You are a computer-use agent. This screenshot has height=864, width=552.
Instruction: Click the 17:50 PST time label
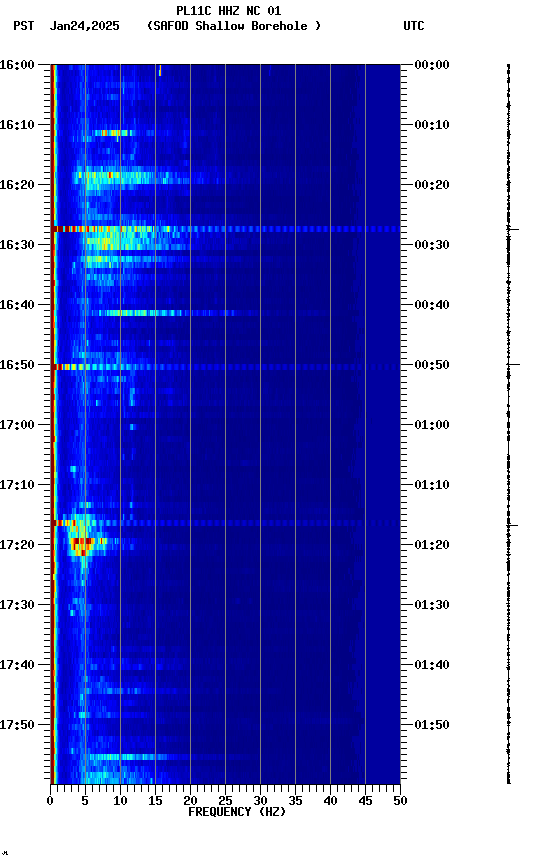coord(17,725)
